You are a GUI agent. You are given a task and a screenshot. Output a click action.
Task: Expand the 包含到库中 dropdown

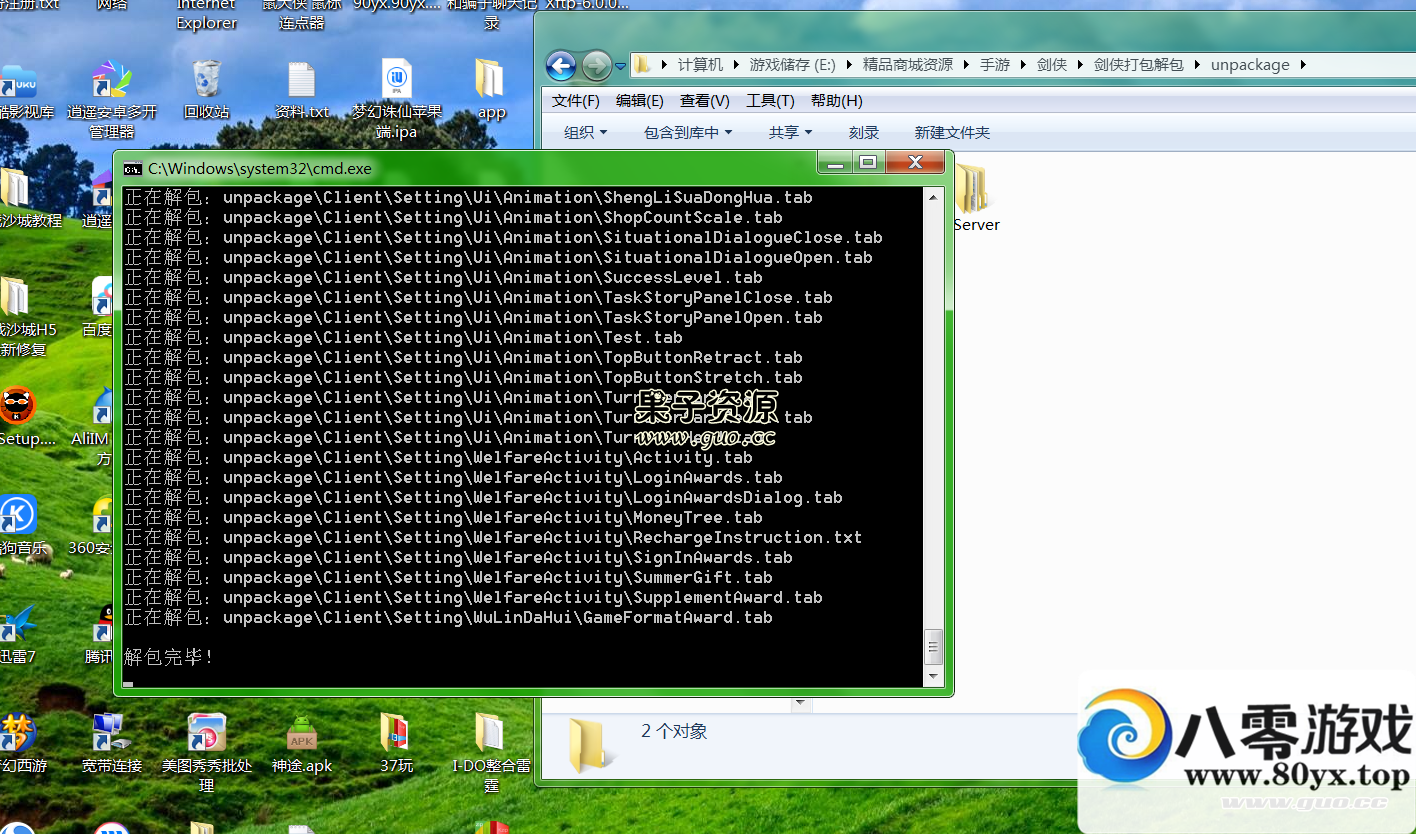[x=687, y=132]
